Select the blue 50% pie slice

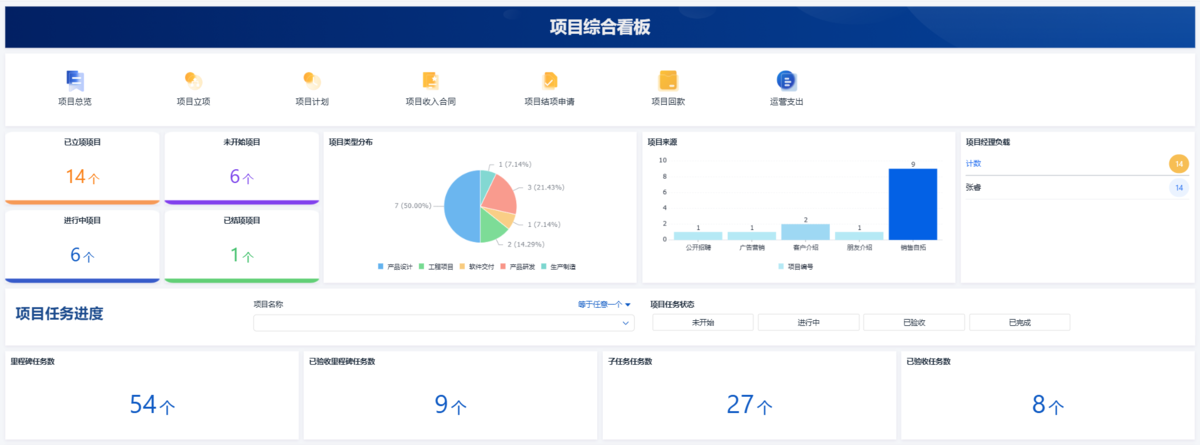point(460,206)
